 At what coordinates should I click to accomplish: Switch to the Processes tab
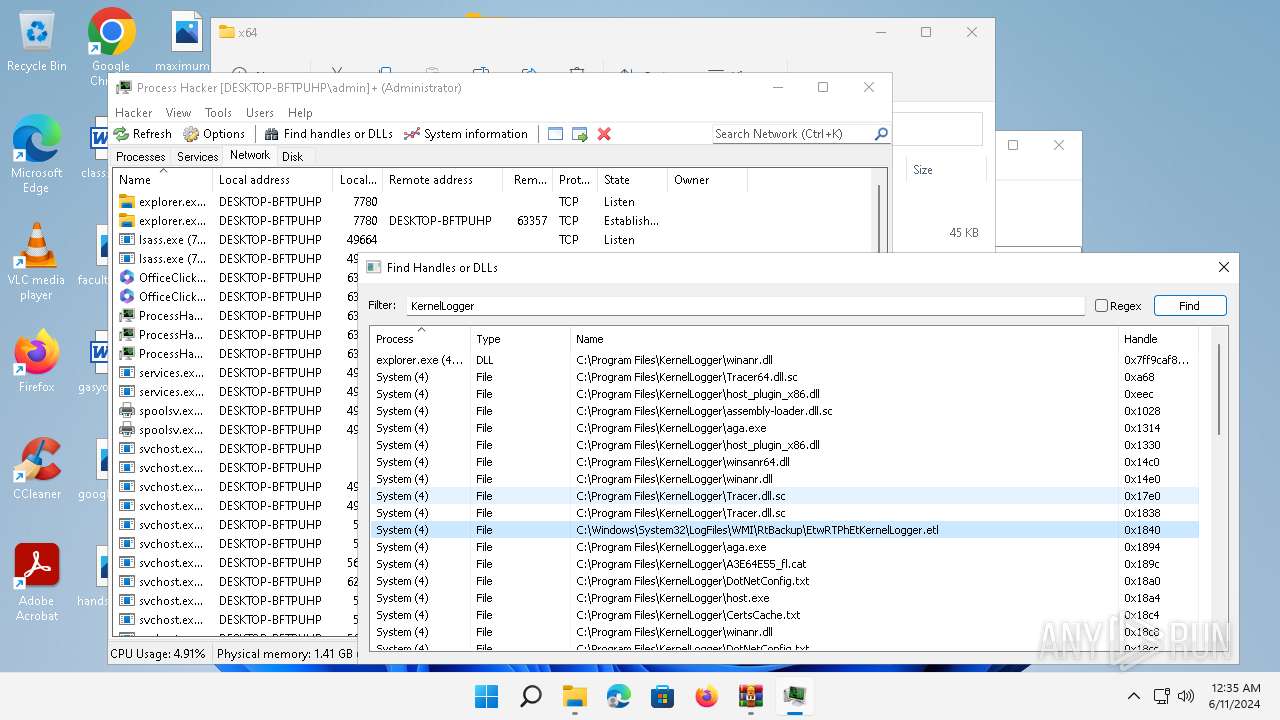[140, 157]
